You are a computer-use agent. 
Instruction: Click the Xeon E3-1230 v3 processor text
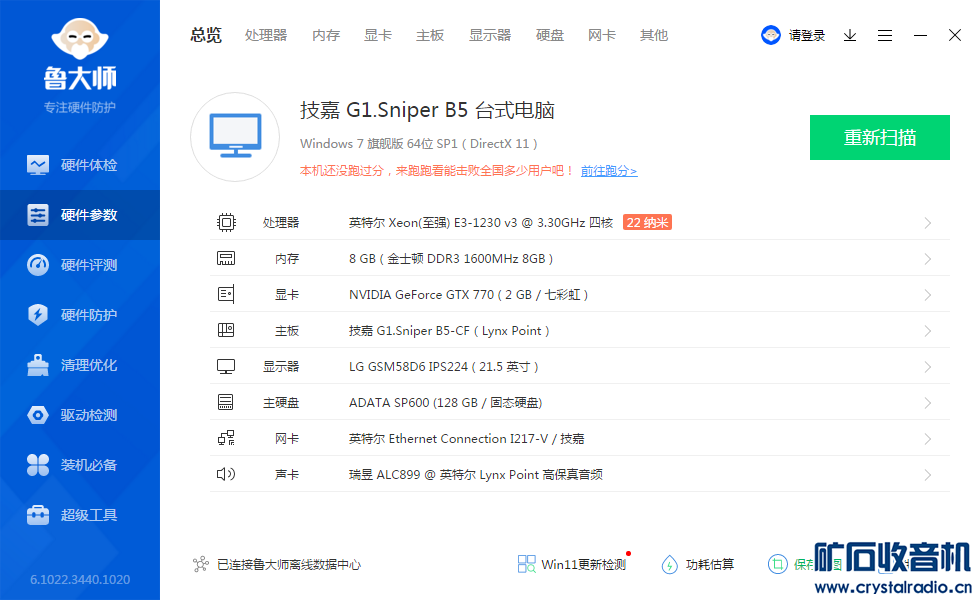point(481,222)
